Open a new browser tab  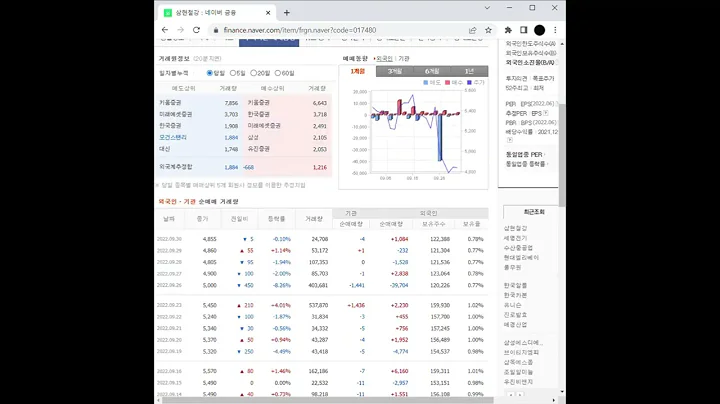[287, 13]
